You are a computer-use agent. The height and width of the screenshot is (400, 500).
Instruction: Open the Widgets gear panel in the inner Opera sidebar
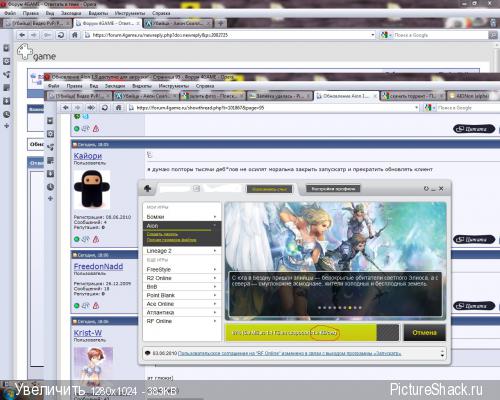tap(50, 134)
